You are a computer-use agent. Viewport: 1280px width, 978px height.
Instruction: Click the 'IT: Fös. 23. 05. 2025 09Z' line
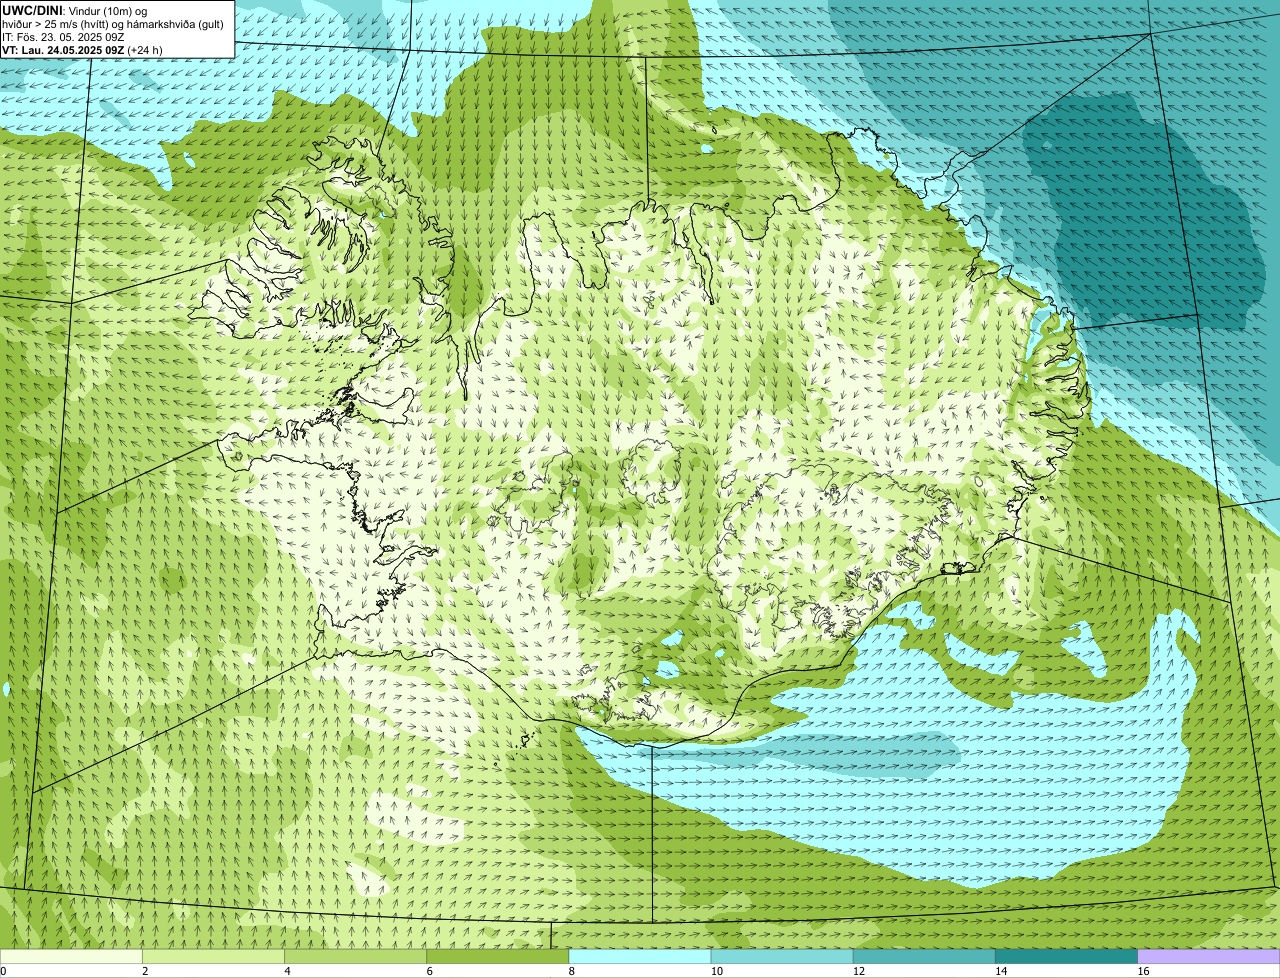pyautogui.click(x=63, y=36)
